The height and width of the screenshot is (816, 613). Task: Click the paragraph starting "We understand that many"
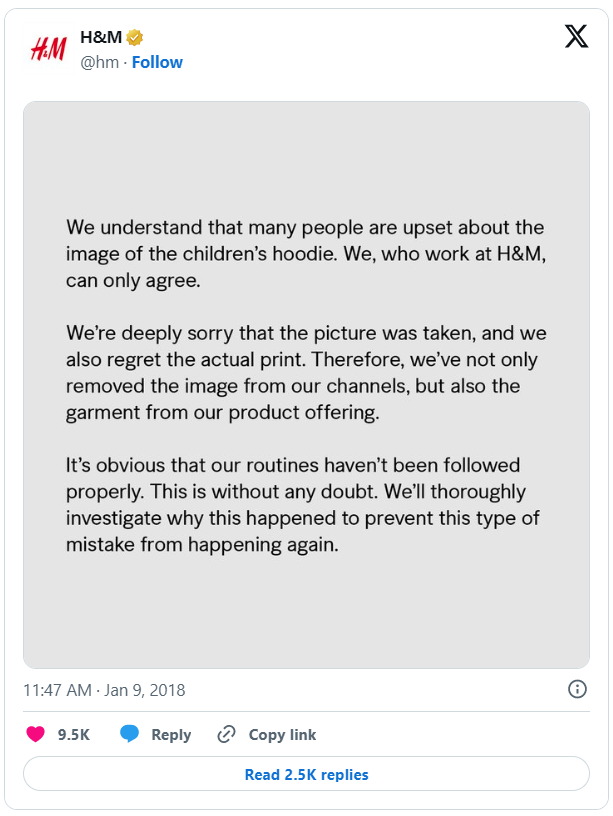click(305, 254)
